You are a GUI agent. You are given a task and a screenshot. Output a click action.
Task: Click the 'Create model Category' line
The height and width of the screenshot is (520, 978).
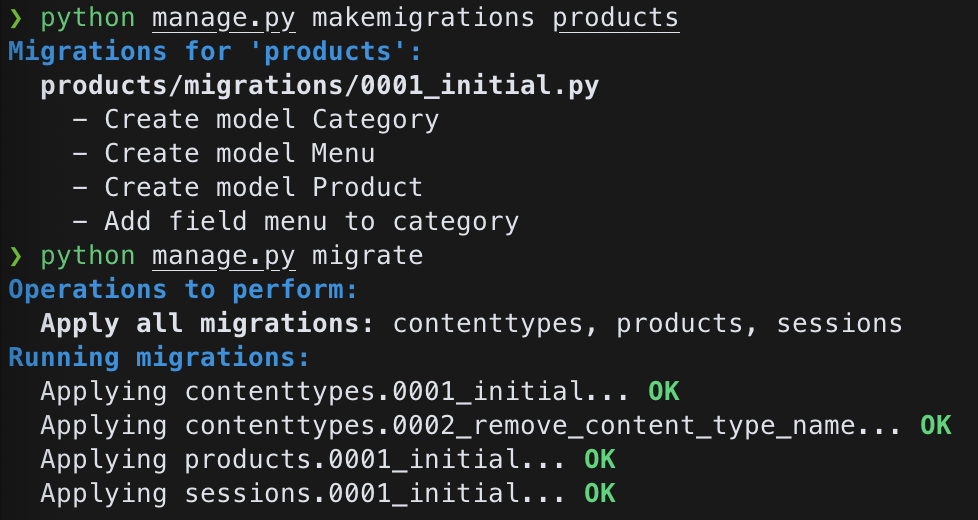pos(256,120)
